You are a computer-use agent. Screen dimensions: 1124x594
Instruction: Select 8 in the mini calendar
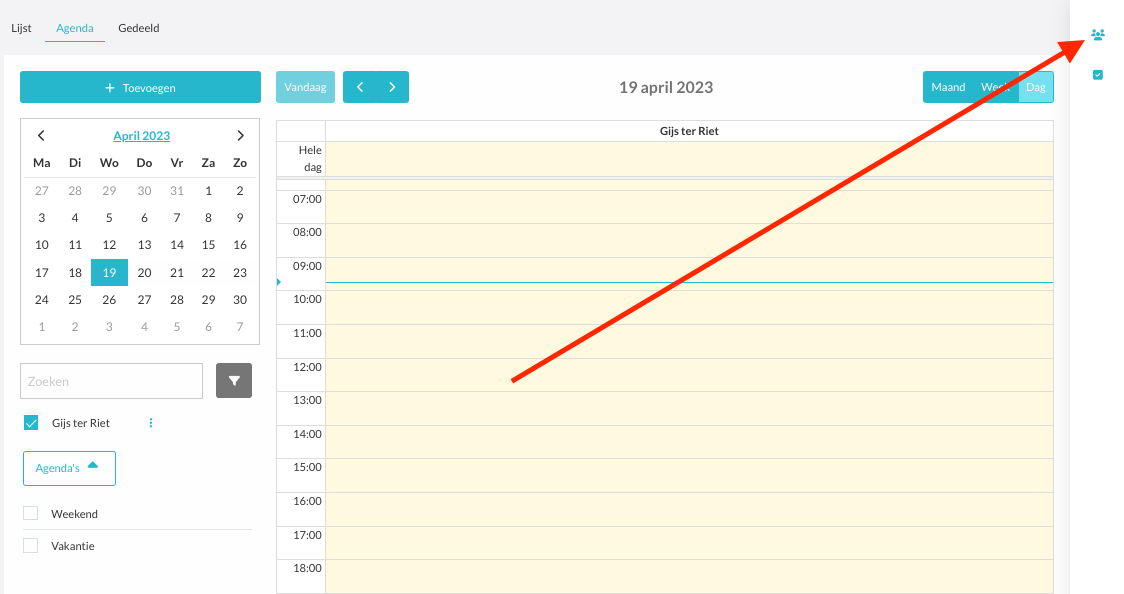point(208,218)
